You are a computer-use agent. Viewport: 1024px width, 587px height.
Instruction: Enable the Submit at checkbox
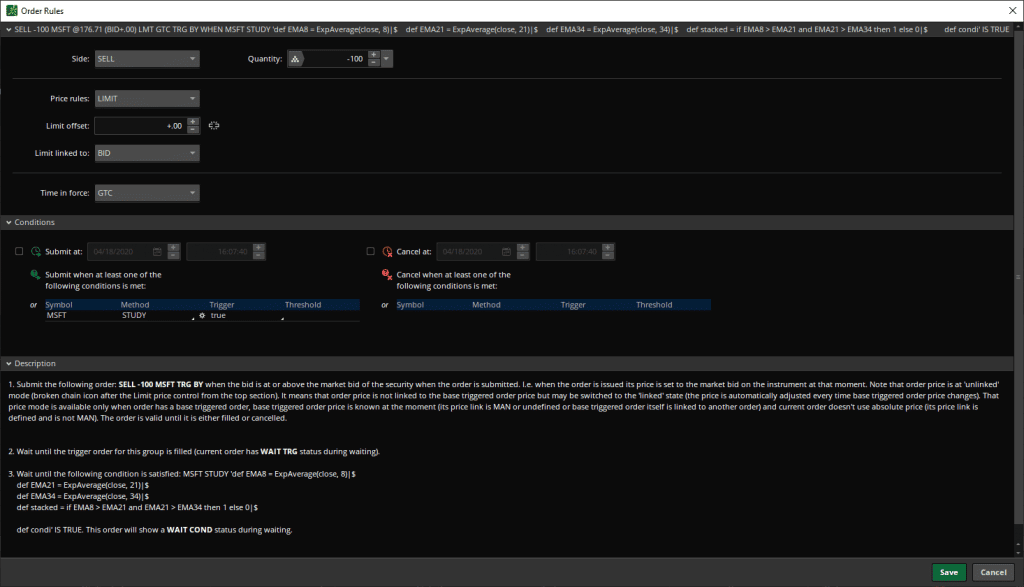point(19,251)
